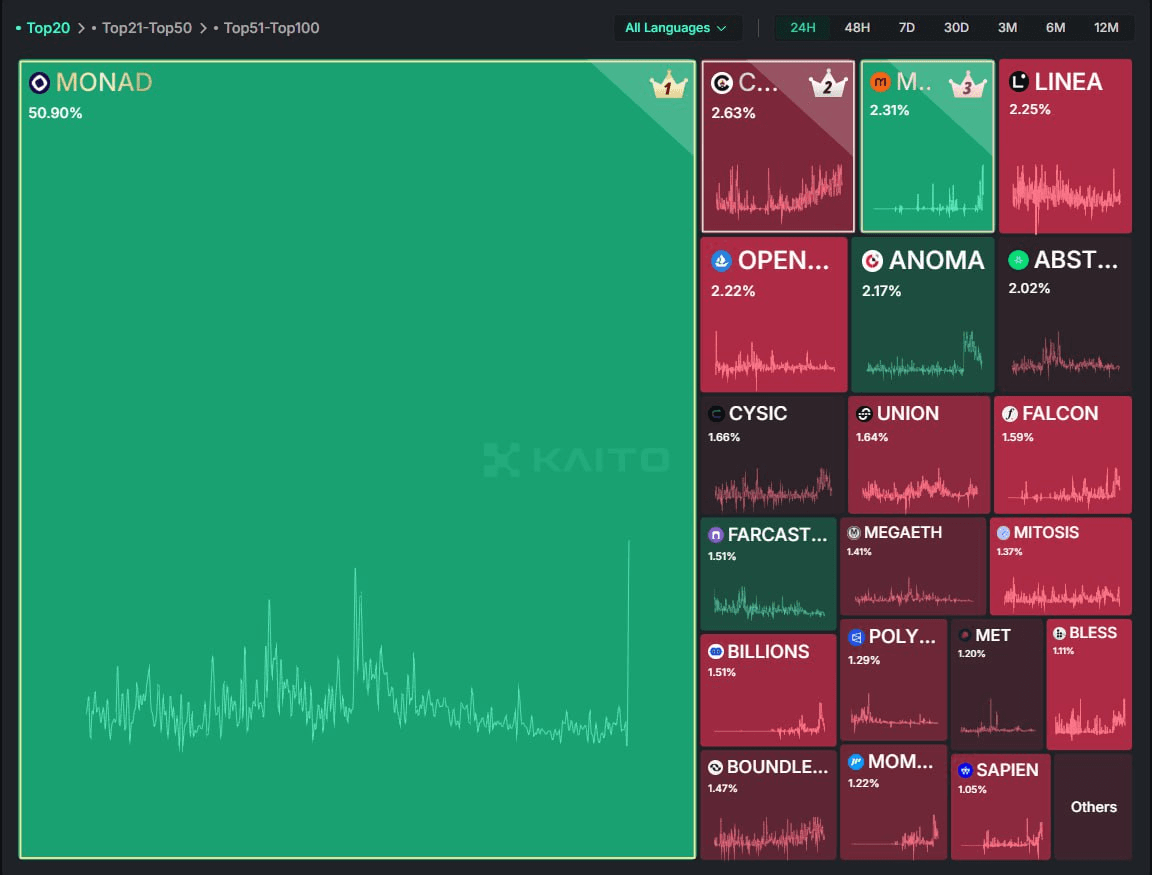Click the rank 3 crown badge
The height and width of the screenshot is (875, 1152).
click(968, 84)
